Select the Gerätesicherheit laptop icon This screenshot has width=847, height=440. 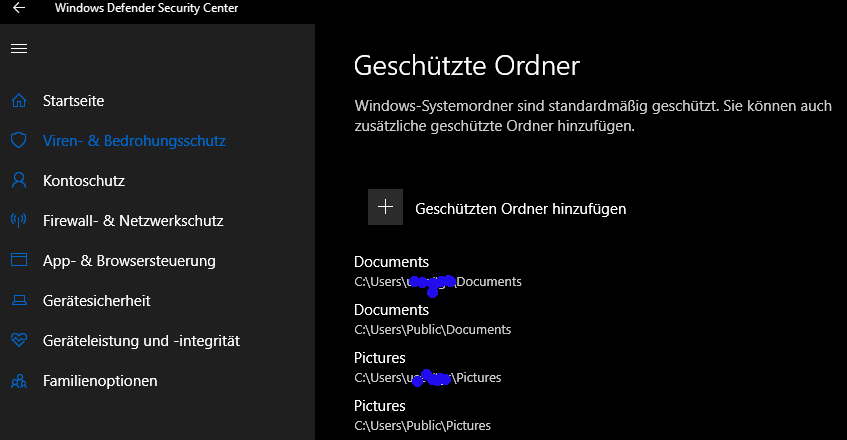coord(18,301)
